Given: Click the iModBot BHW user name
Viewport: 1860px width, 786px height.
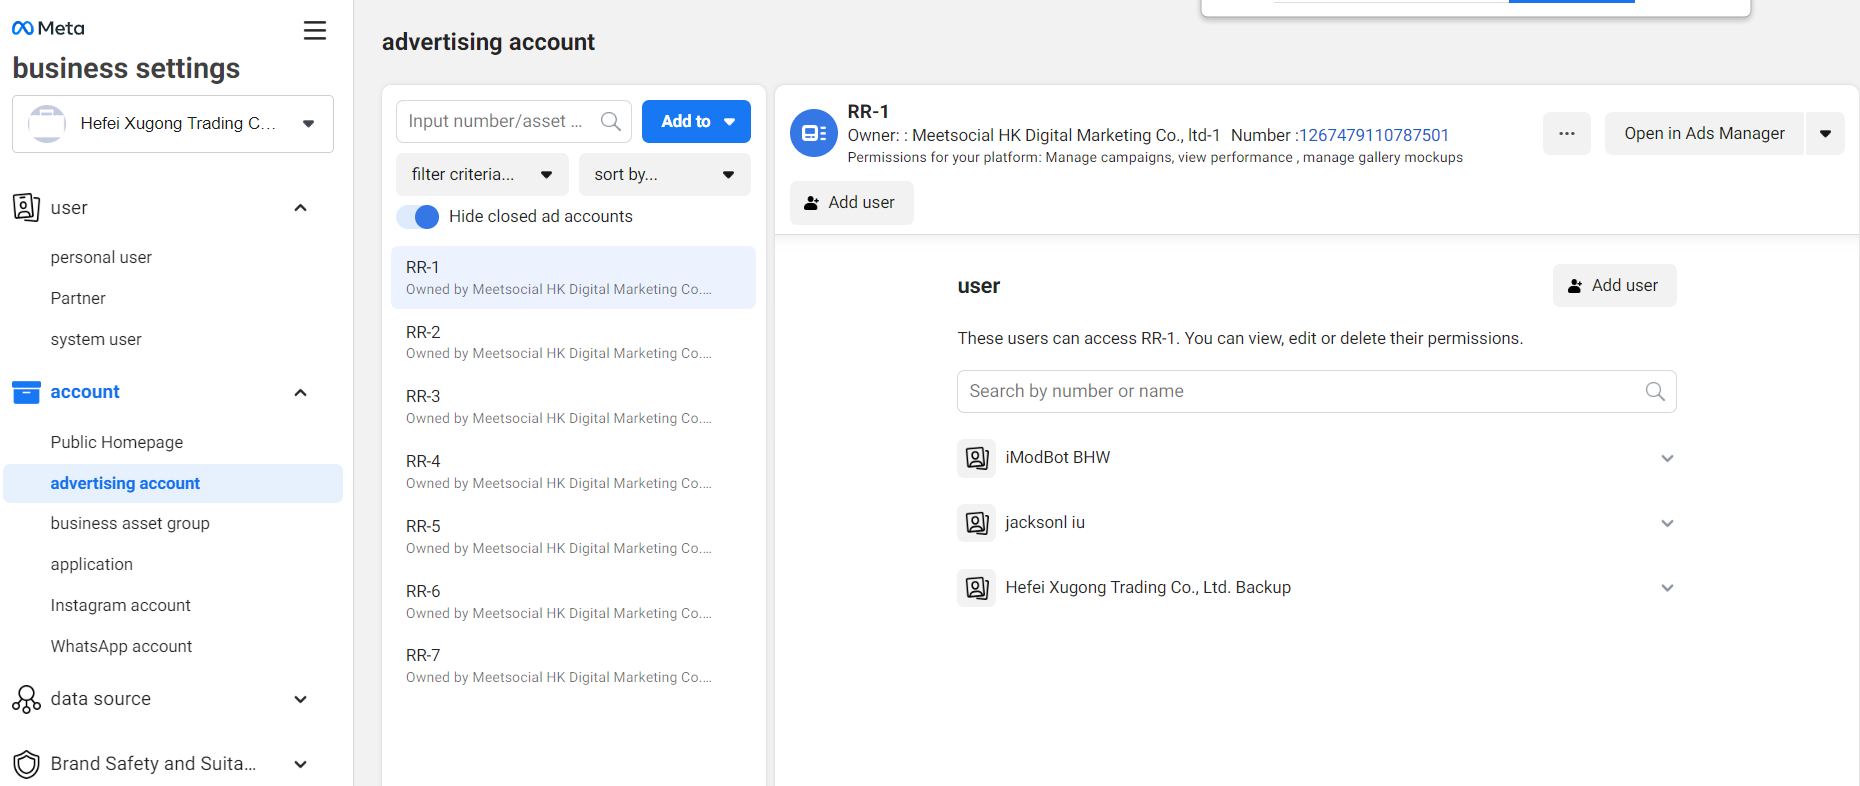Looking at the screenshot, I should tap(1058, 458).
